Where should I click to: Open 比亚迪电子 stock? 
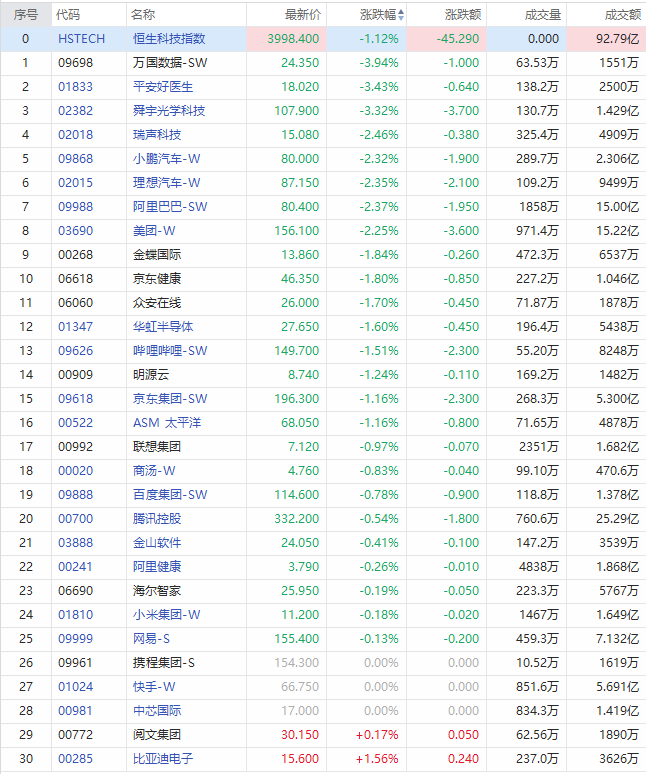(x=163, y=759)
